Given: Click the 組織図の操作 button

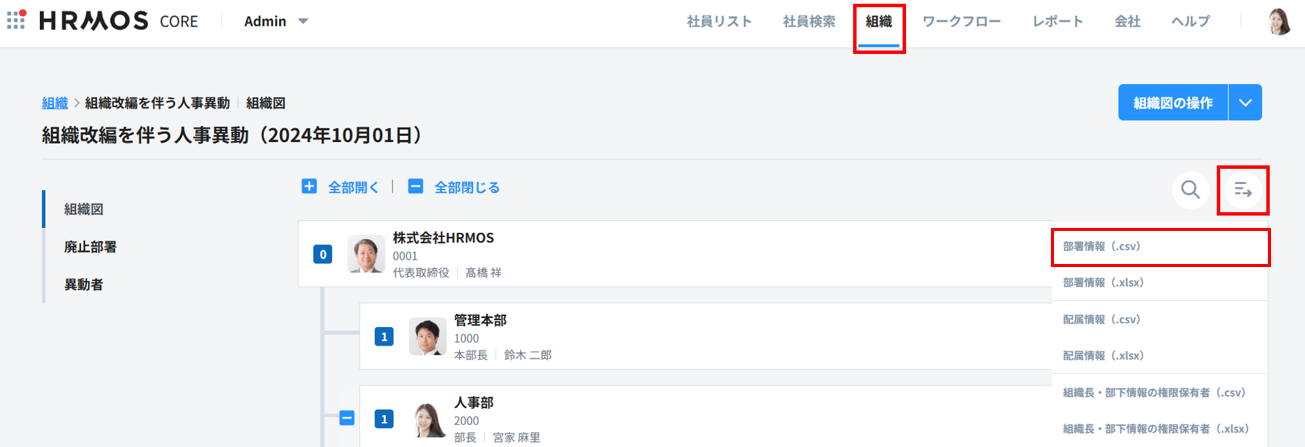Looking at the screenshot, I should [1172, 102].
